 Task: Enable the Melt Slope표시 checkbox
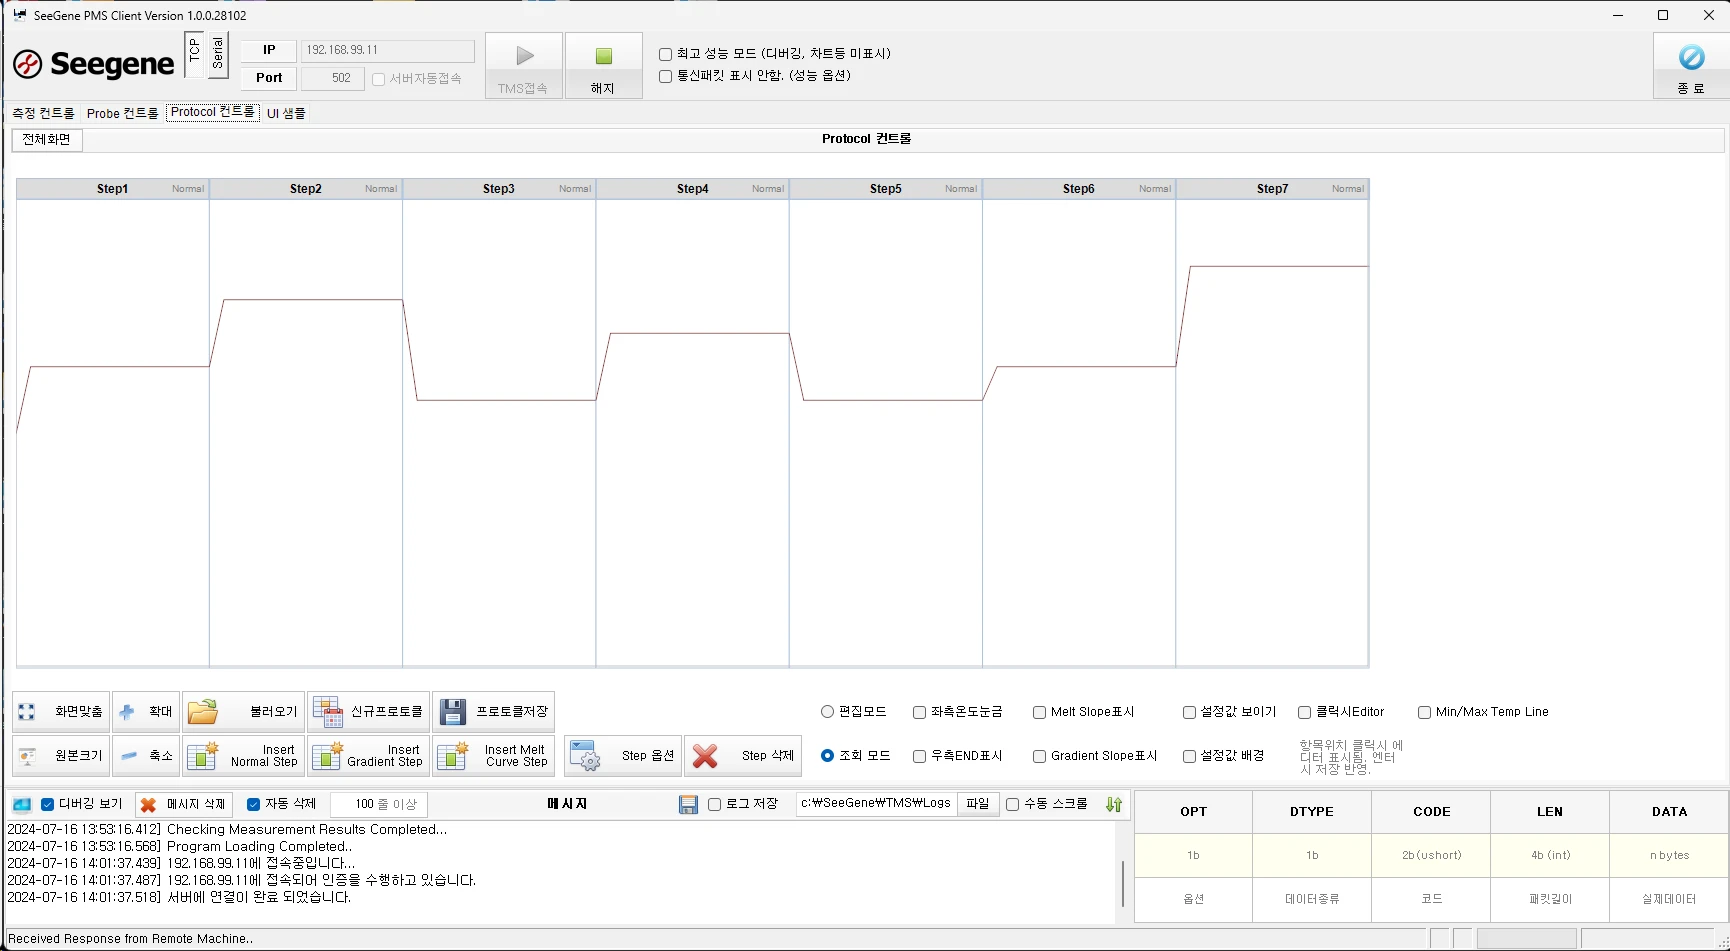point(1039,712)
